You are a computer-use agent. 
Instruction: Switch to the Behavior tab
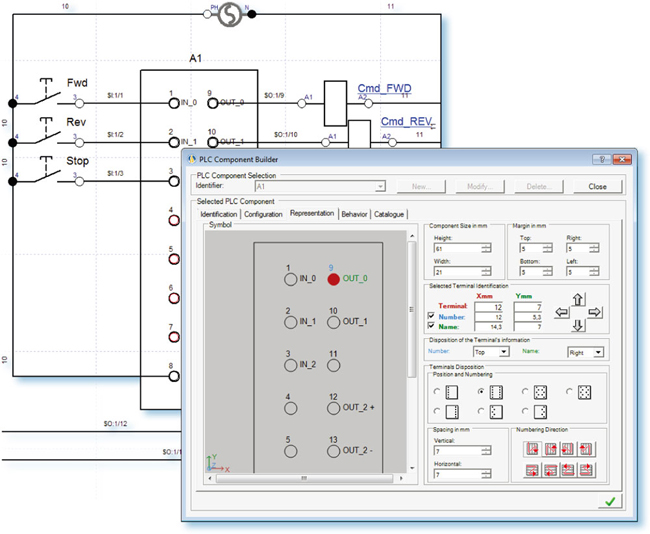pyautogui.click(x=354, y=214)
